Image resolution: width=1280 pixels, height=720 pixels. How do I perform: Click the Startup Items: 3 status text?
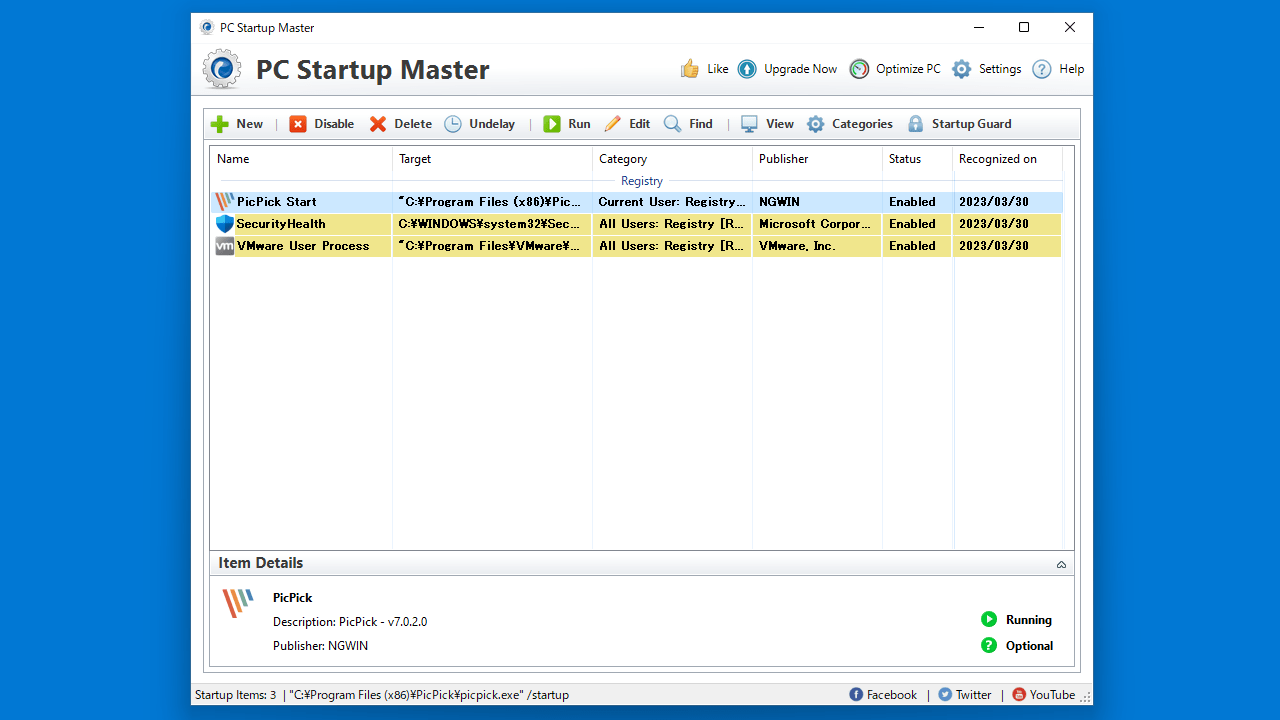click(235, 694)
